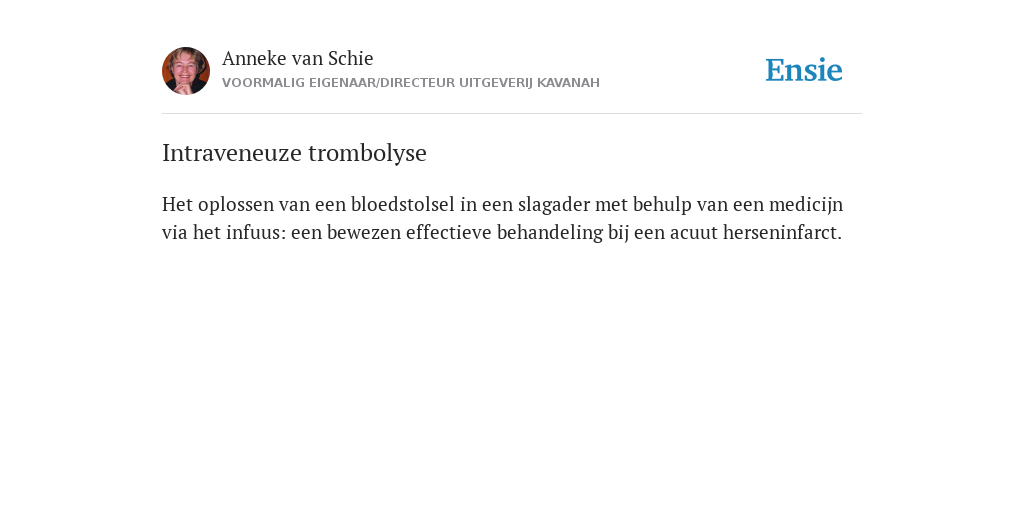The image size is (1024, 512).
Task: Open the Ensie logo link
Action: (x=804, y=70)
